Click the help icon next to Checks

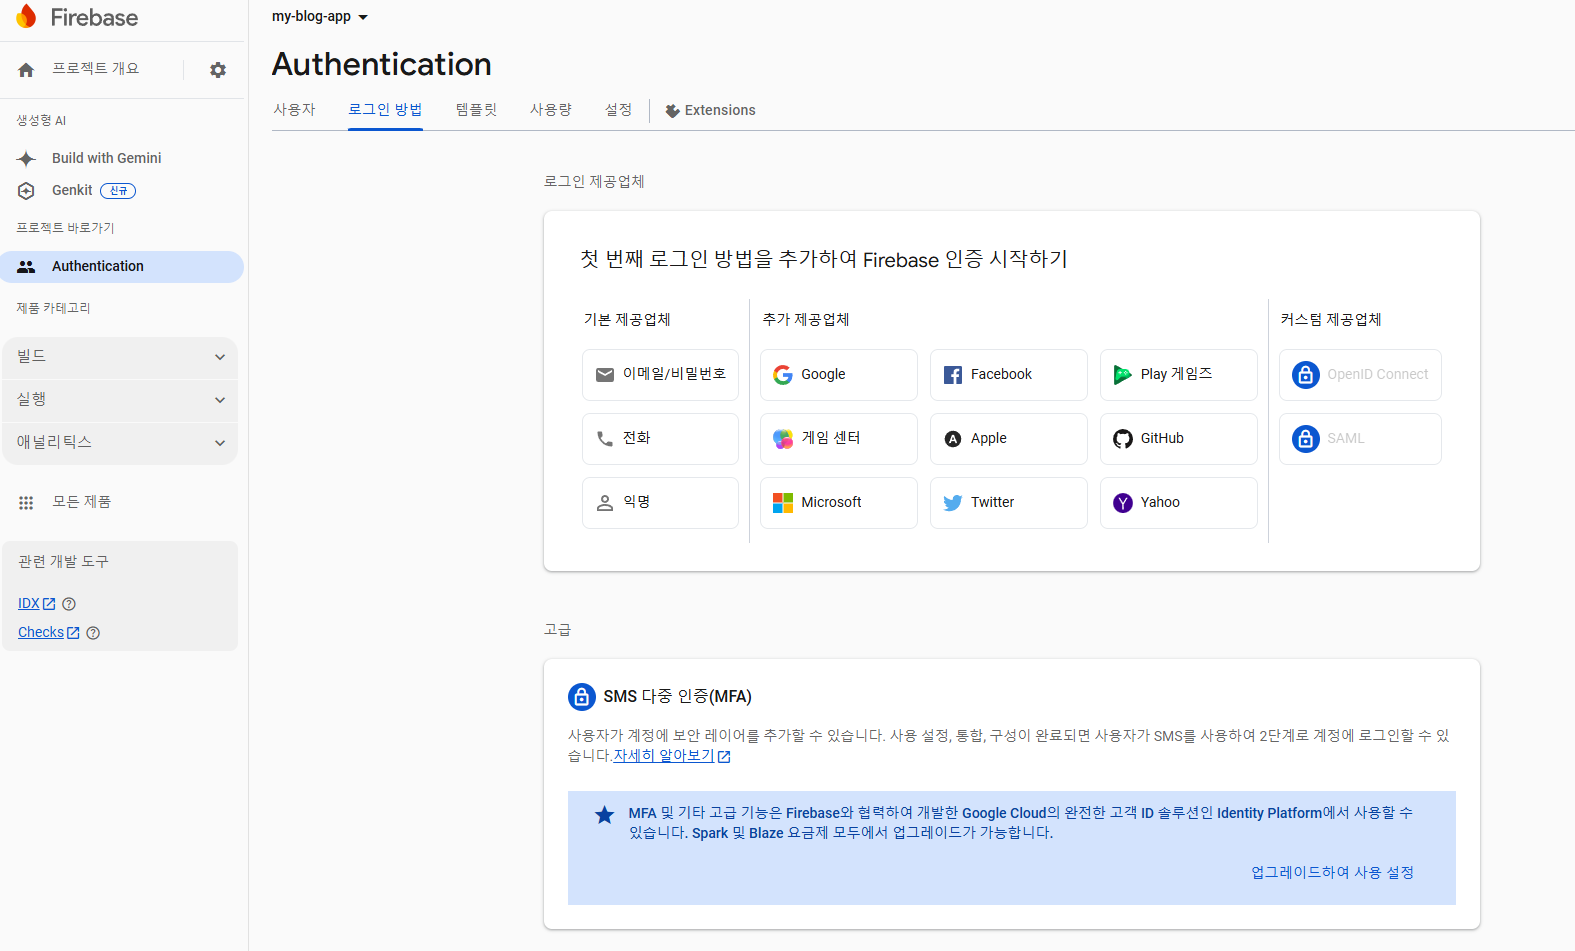point(93,633)
